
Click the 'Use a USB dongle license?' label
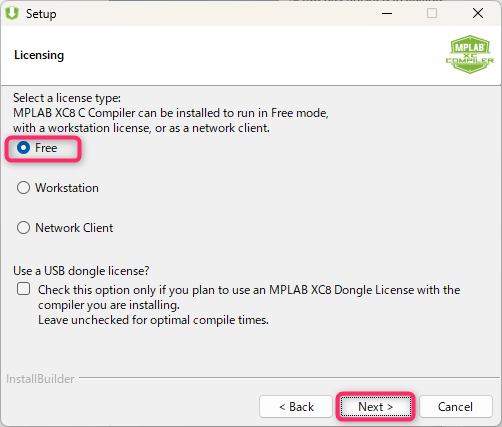click(x=81, y=271)
